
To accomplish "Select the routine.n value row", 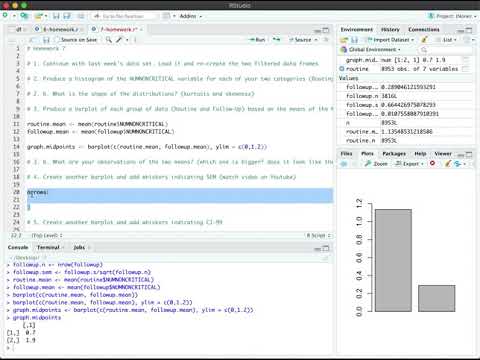I will [x=405, y=141].
